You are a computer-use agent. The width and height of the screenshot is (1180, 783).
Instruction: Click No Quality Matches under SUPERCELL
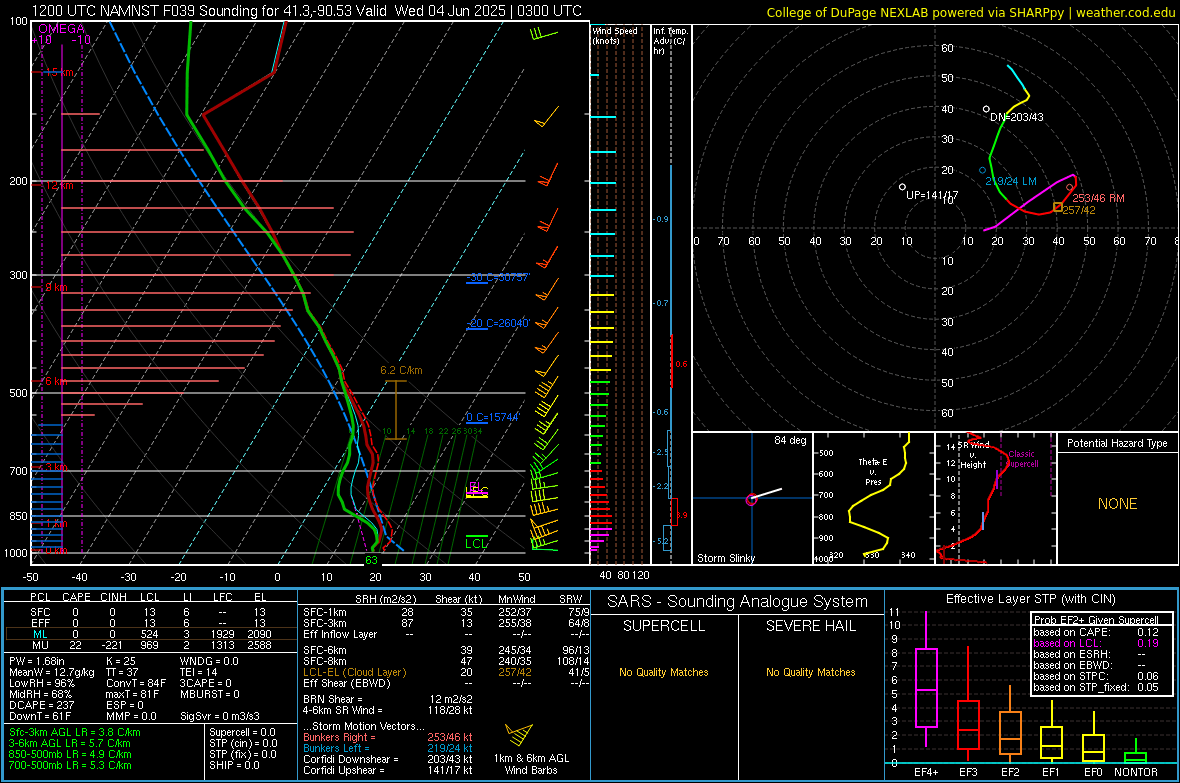[x=664, y=672]
